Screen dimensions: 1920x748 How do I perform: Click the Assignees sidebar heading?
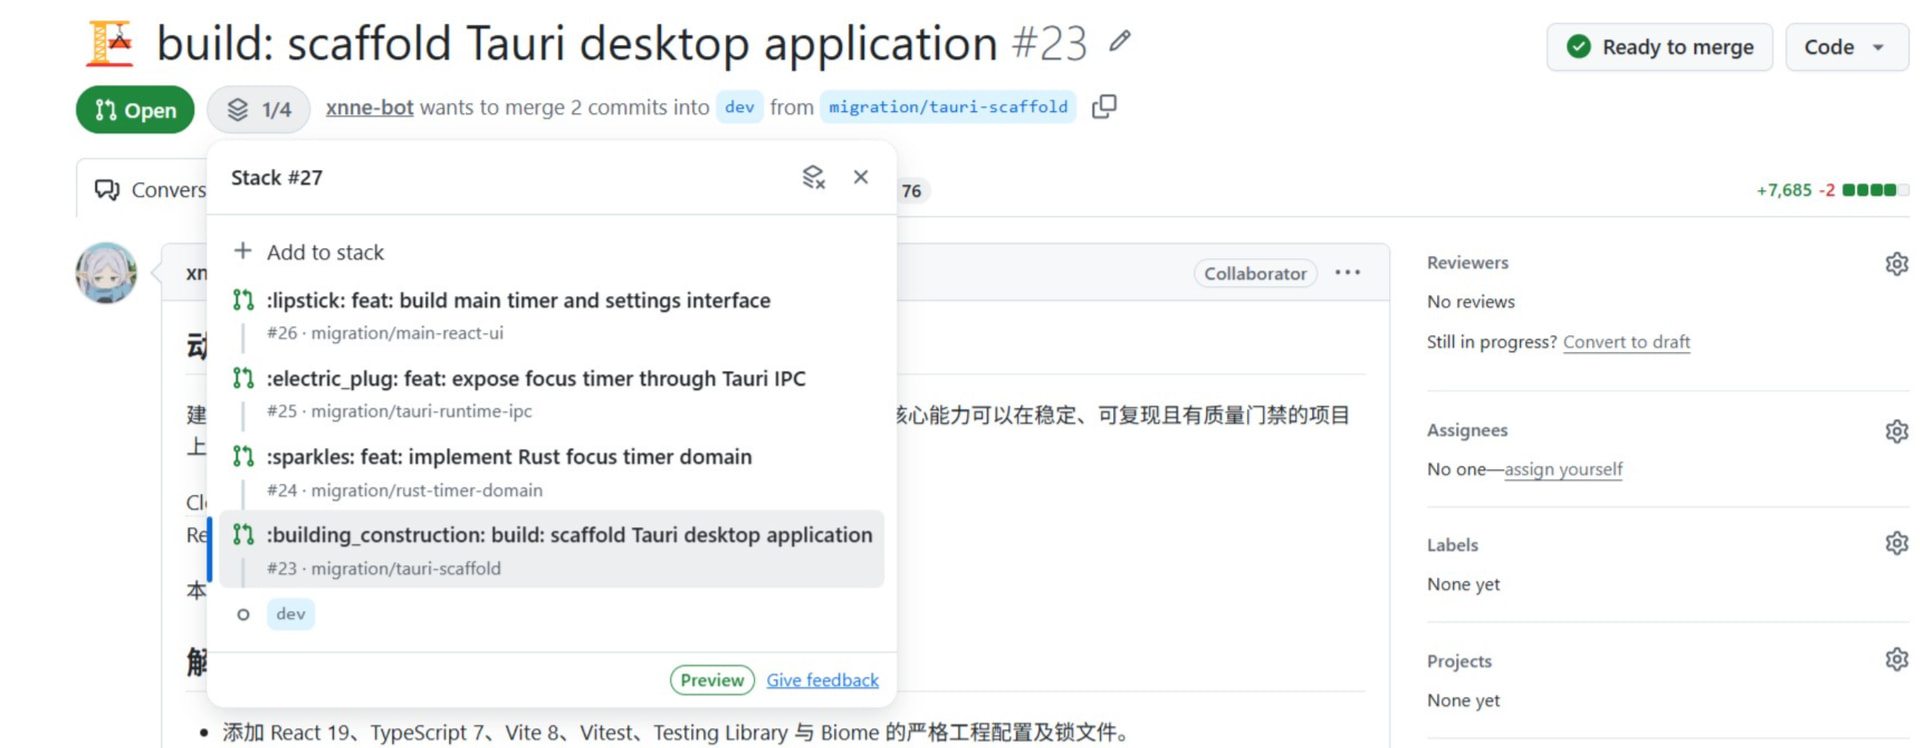point(1467,430)
